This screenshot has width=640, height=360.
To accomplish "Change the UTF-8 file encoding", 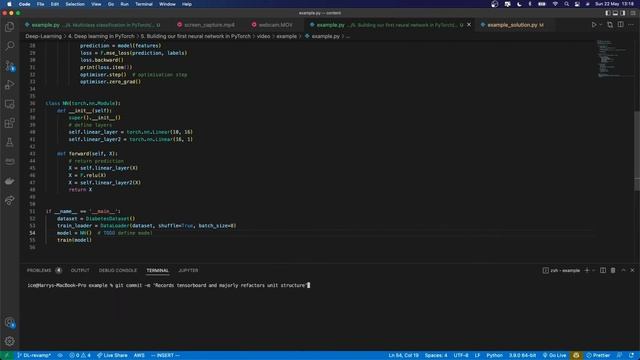I will [x=461, y=356].
